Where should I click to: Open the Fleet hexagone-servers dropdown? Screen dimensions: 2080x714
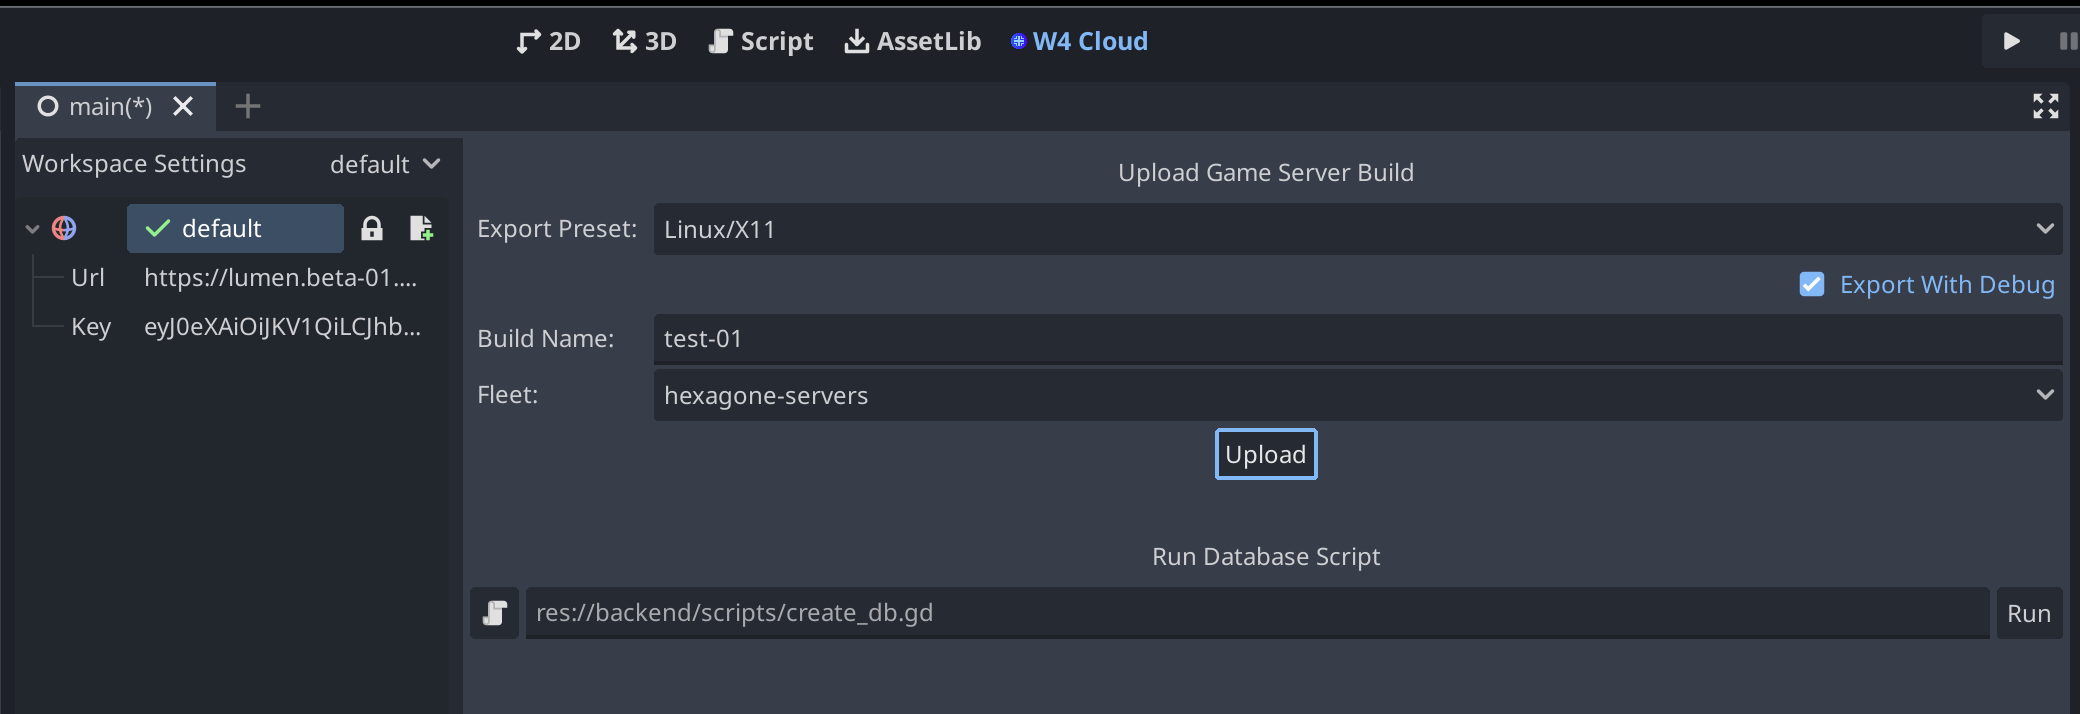pos(1357,395)
